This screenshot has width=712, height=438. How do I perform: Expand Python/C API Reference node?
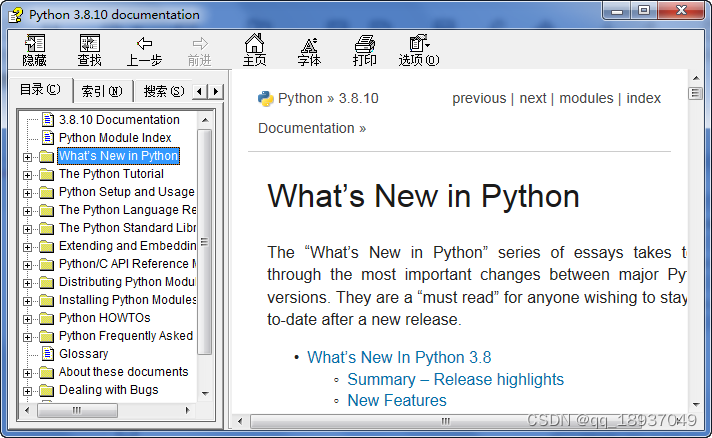28,265
